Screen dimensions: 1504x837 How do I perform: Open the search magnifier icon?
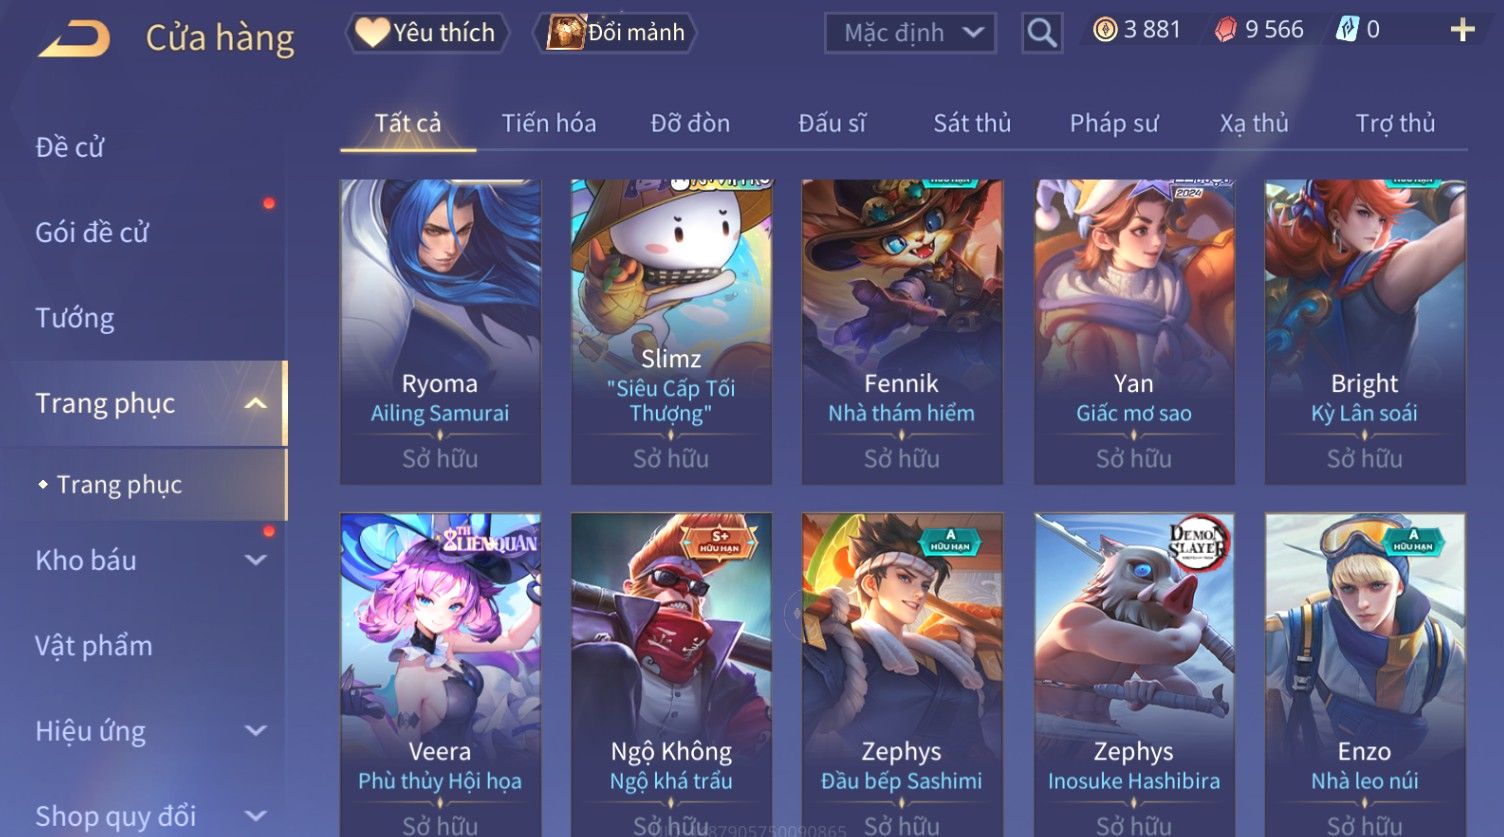coord(1042,33)
